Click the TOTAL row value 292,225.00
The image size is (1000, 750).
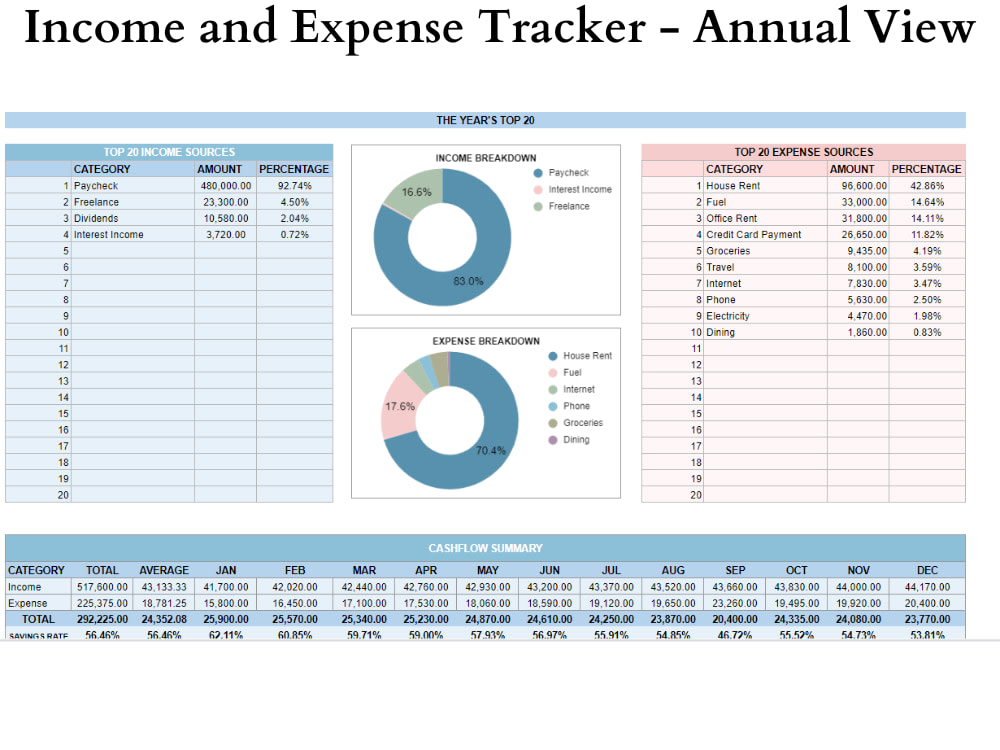(102, 619)
